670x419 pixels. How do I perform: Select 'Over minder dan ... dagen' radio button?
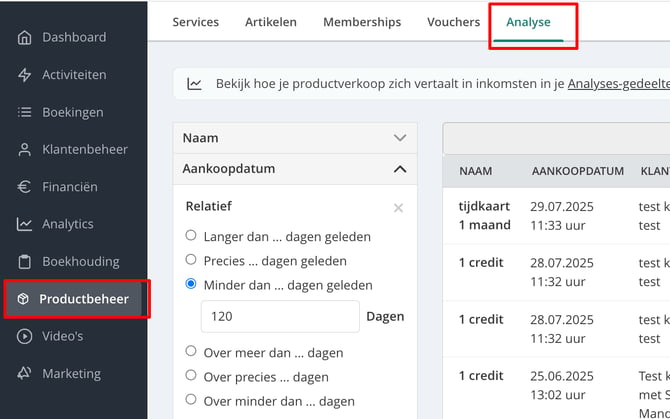click(x=191, y=399)
